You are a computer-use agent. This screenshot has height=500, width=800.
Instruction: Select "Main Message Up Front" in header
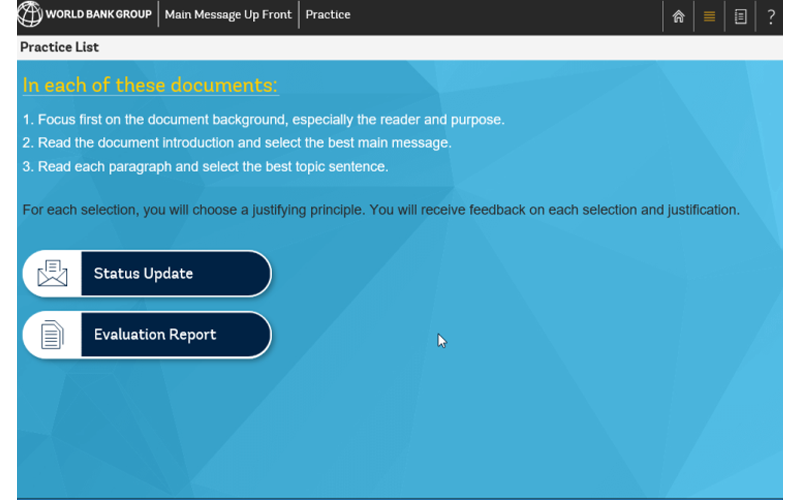[x=228, y=15]
